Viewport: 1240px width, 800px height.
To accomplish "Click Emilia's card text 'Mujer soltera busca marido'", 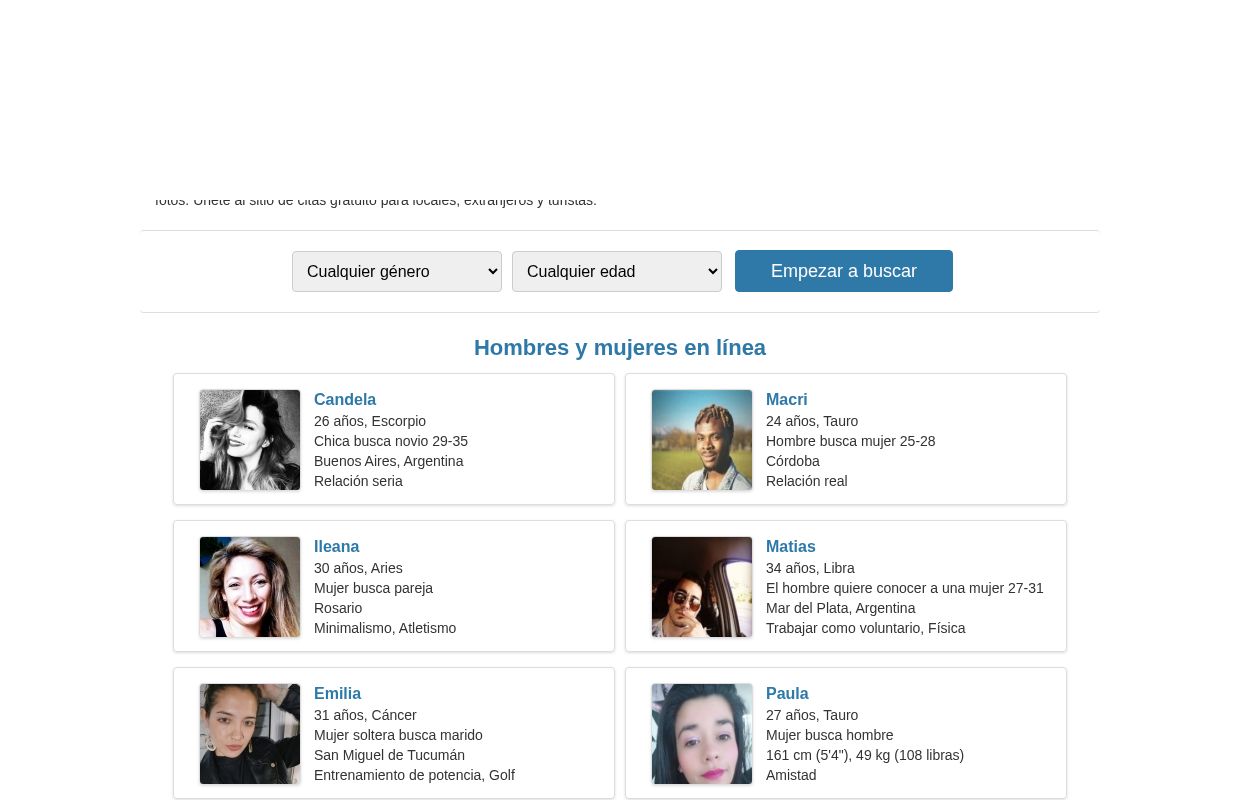I will tap(398, 735).
